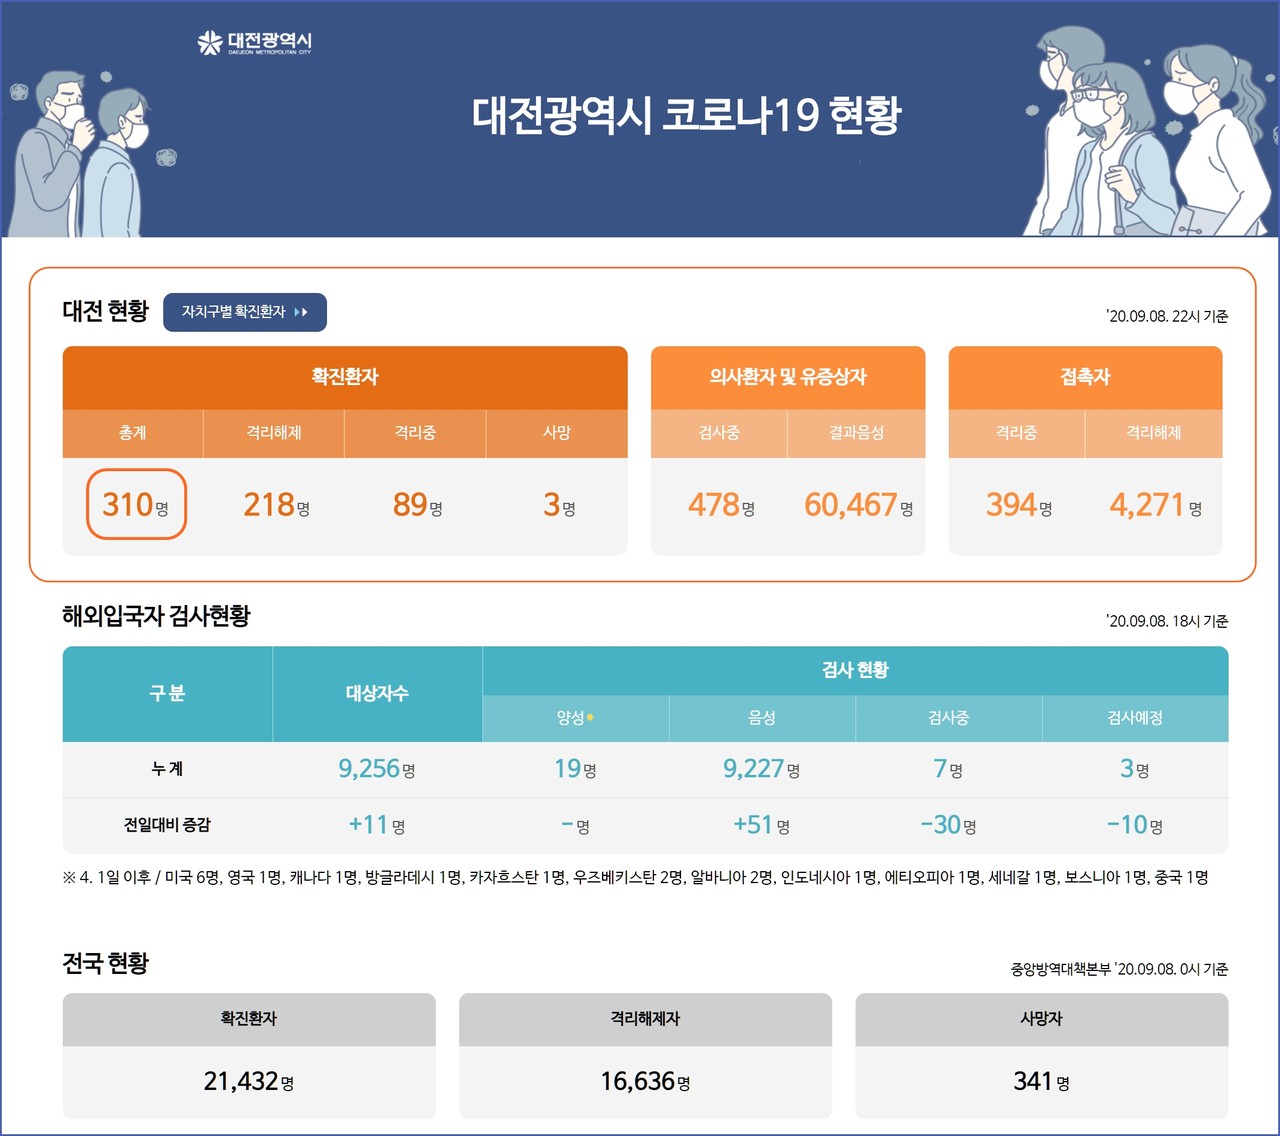Screen dimensions: 1280x1136
Task: Click the 중앙방역대책본부 timestamp text
Action: coord(1119,969)
